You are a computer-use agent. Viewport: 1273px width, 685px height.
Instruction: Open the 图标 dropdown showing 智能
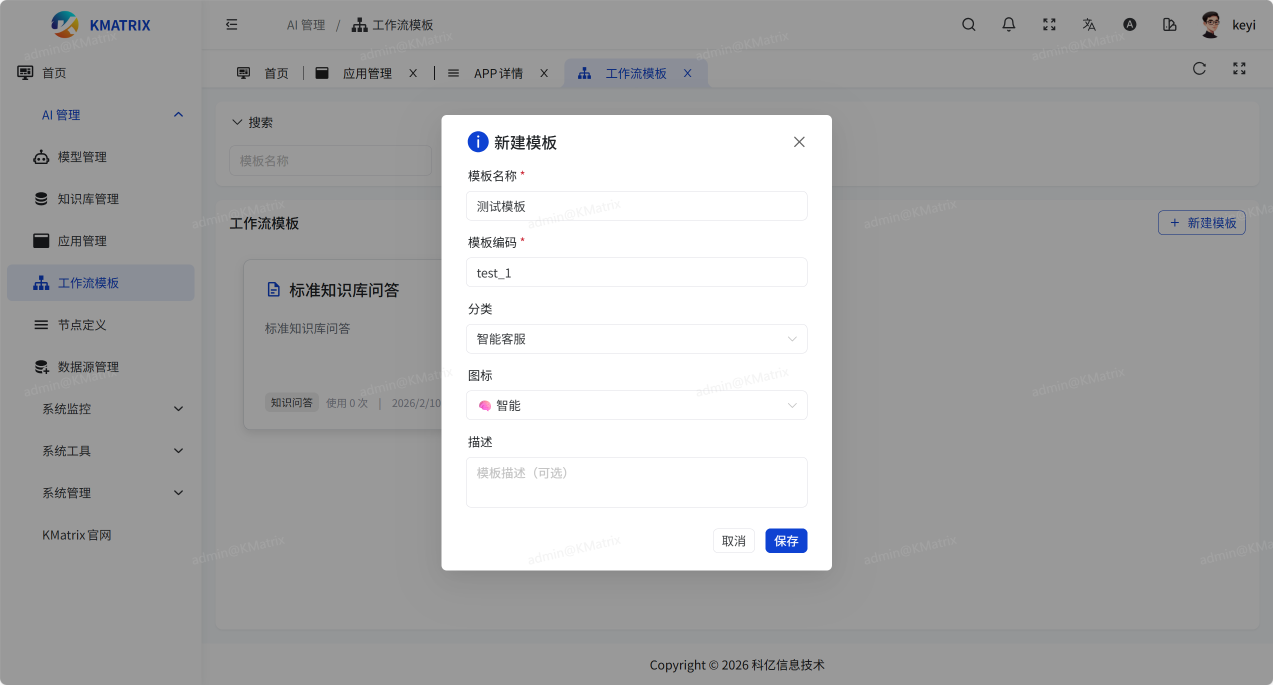[x=636, y=405]
